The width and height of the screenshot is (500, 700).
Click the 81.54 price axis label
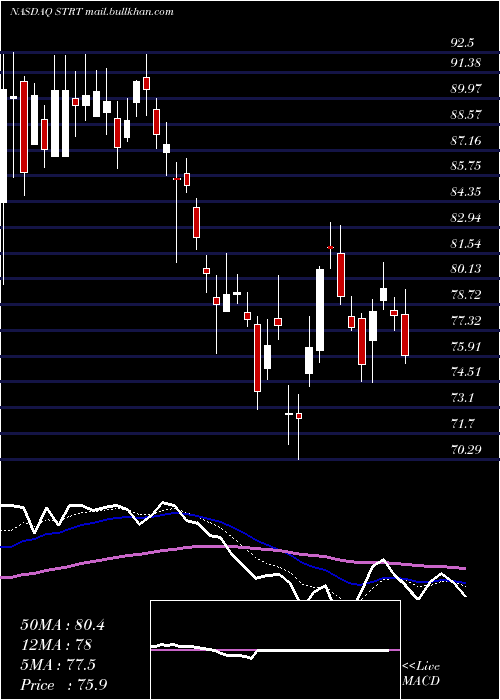click(x=465, y=244)
